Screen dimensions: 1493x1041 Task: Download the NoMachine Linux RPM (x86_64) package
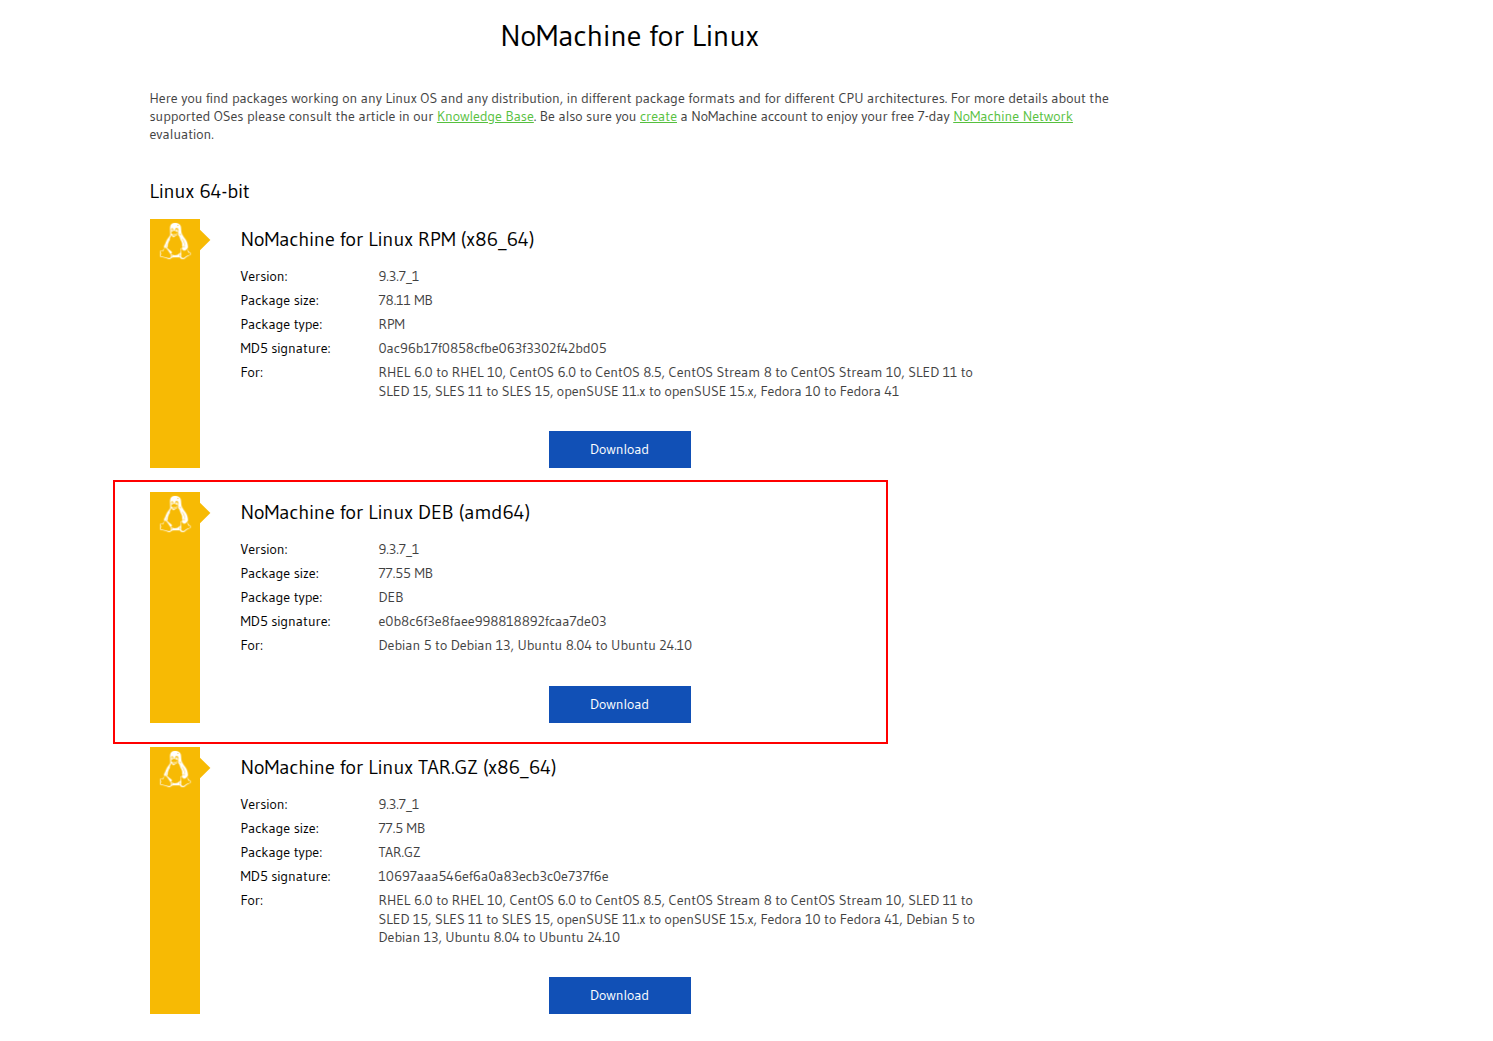(620, 449)
